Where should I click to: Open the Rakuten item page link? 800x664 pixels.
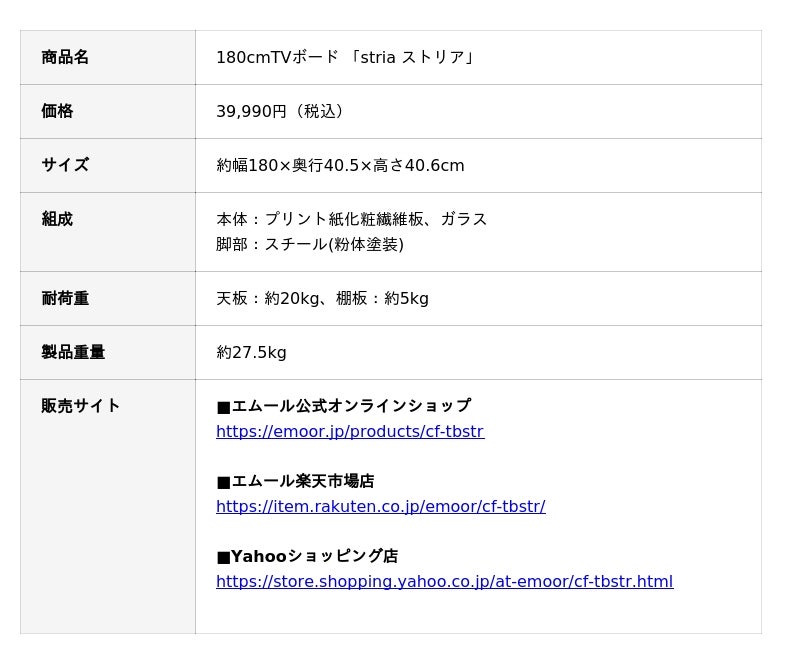click(380, 507)
